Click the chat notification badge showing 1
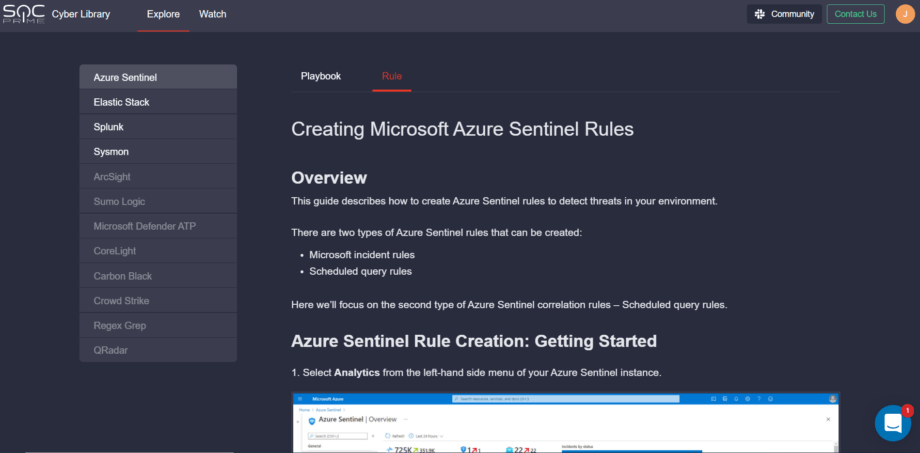The image size is (920, 453). 907,411
